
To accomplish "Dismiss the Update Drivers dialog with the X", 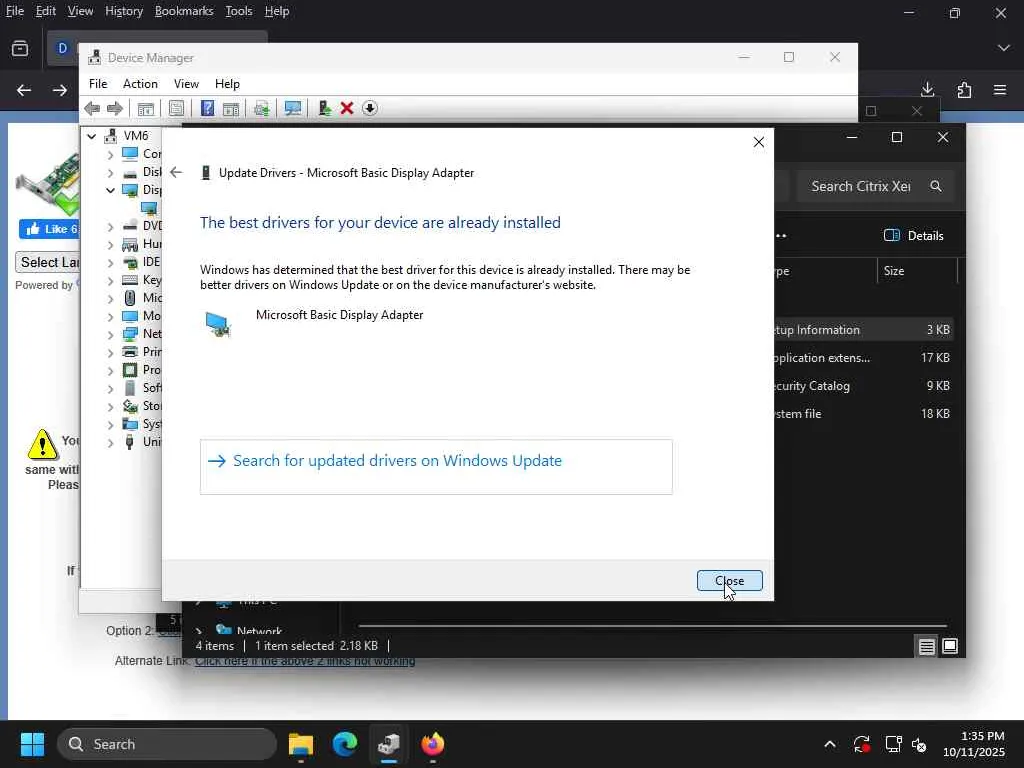I will 758,142.
